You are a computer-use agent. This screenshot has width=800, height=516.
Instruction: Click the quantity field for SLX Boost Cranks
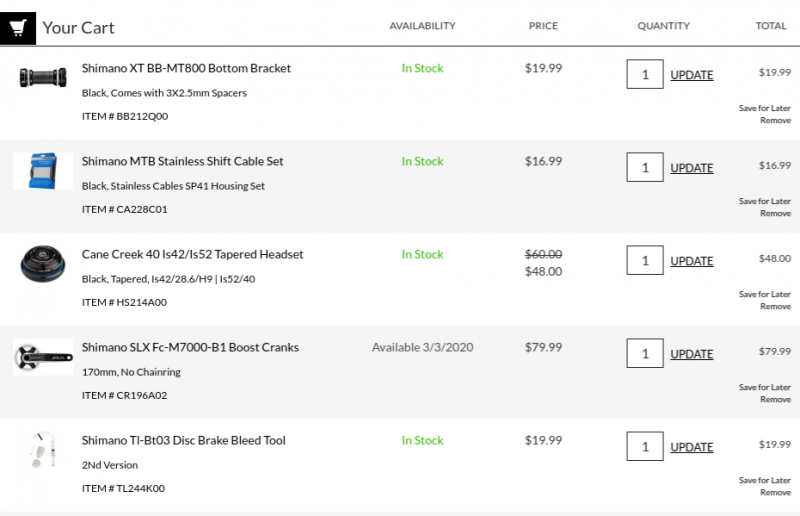645,353
